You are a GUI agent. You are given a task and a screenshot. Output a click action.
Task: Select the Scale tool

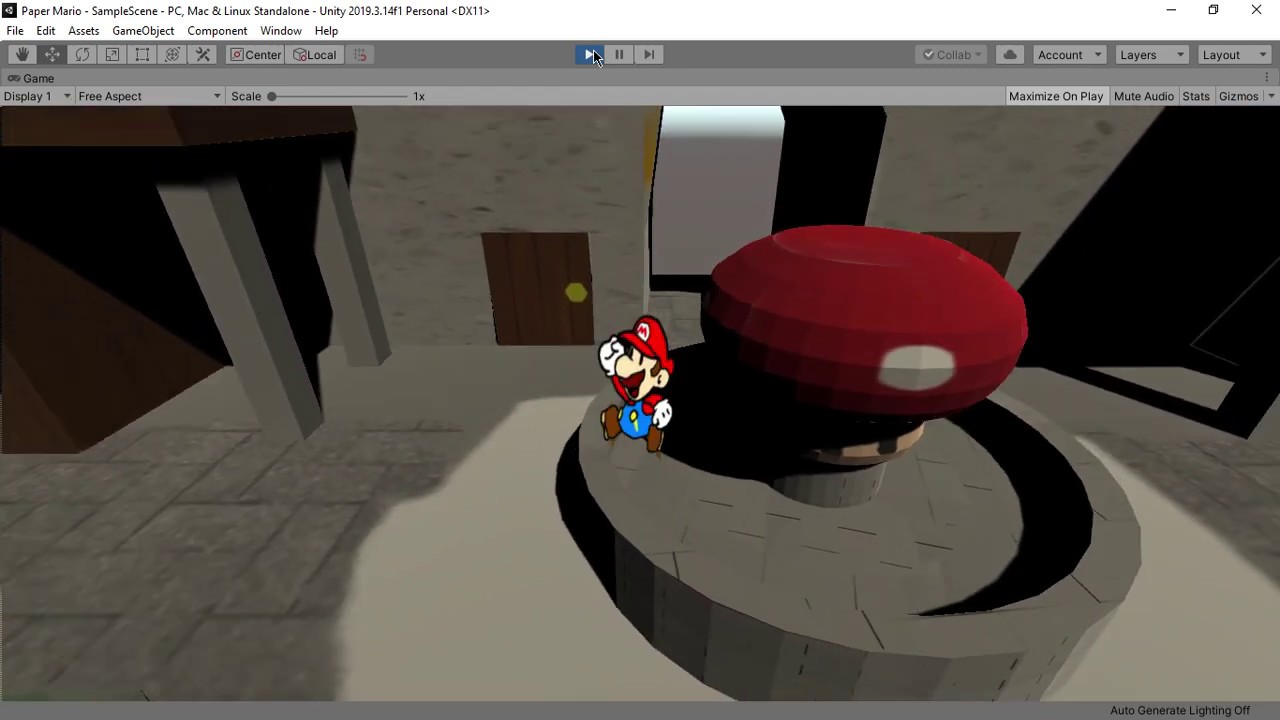point(112,55)
